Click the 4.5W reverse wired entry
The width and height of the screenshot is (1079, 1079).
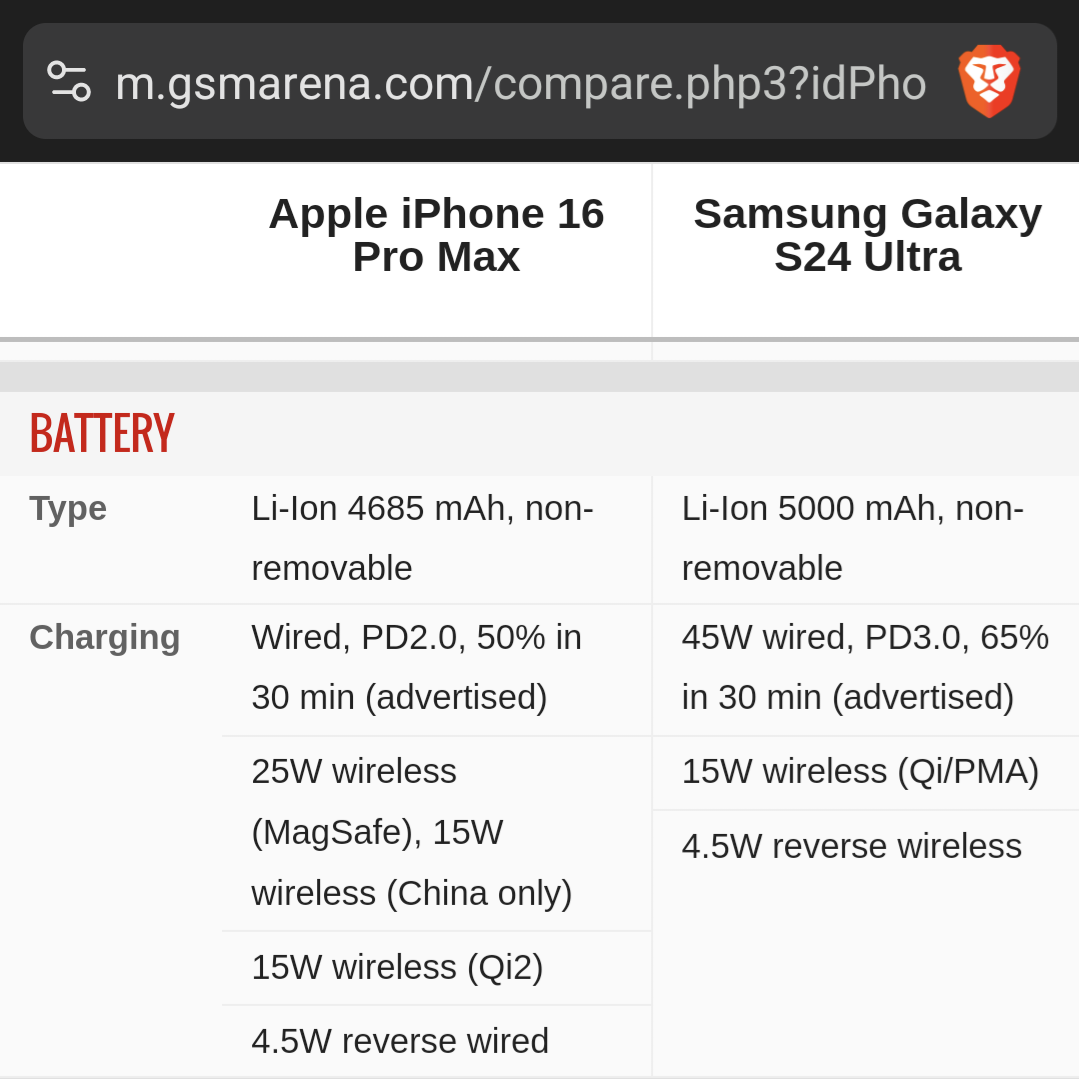tap(400, 1041)
